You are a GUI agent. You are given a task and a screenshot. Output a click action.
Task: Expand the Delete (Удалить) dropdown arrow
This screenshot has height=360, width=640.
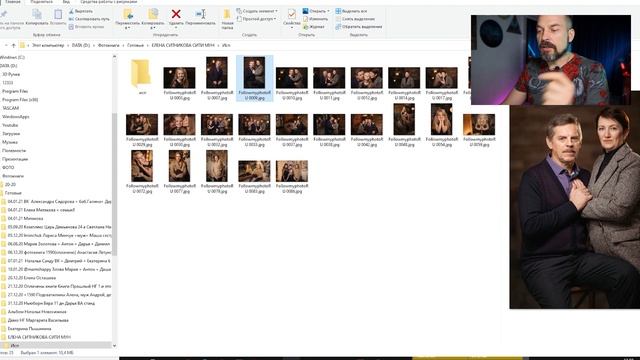(x=176, y=28)
